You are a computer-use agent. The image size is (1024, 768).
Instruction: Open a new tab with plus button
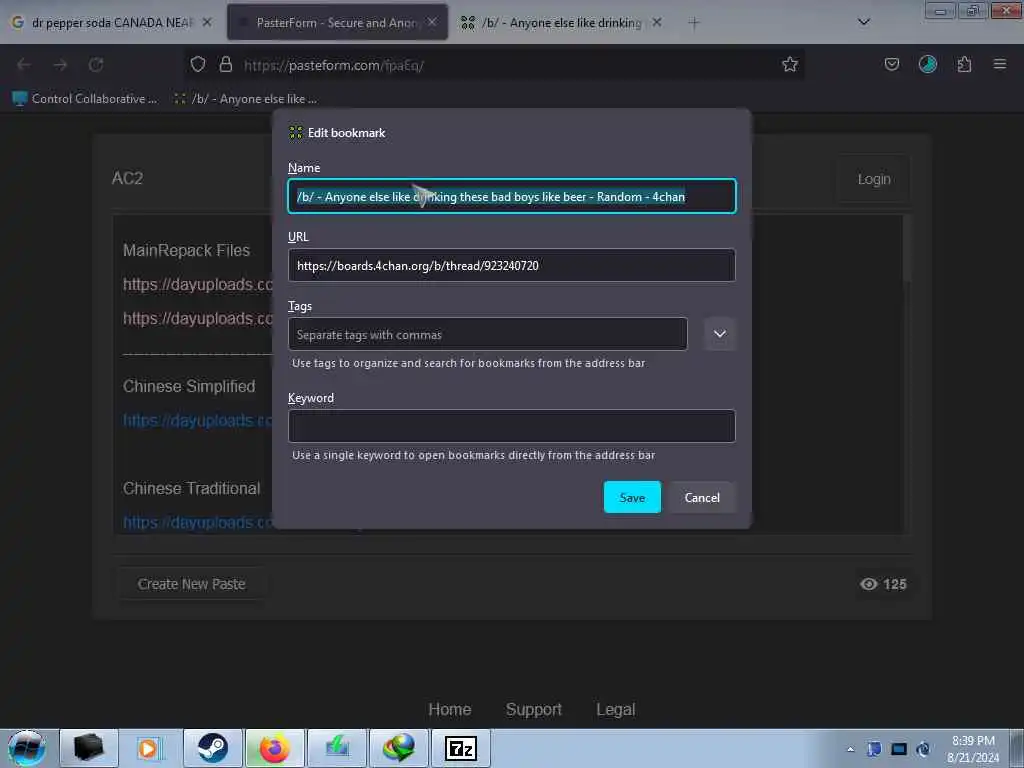(x=694, y=23)
